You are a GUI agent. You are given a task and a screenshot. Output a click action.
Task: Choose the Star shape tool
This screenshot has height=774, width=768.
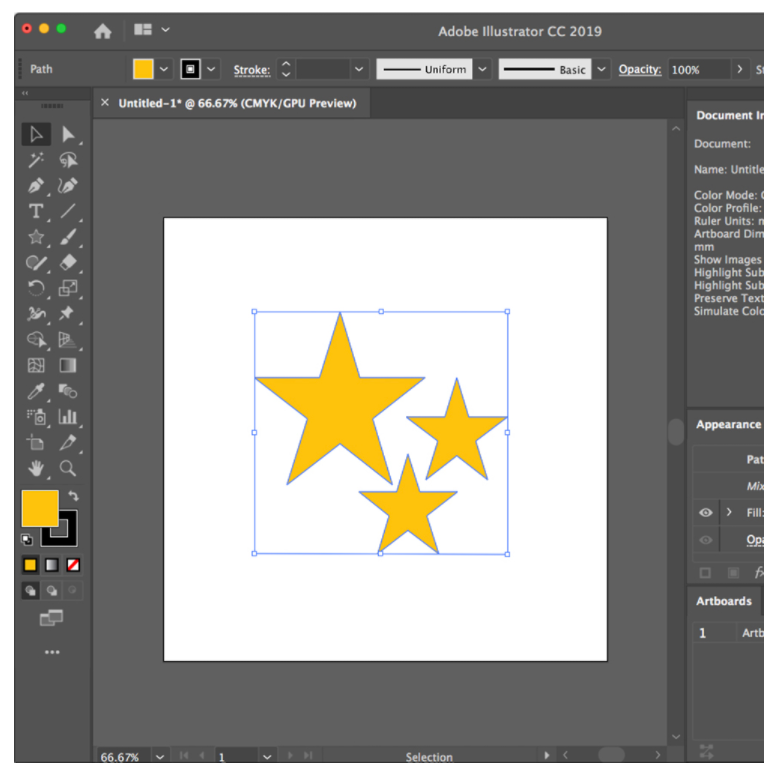click(36, 237)
